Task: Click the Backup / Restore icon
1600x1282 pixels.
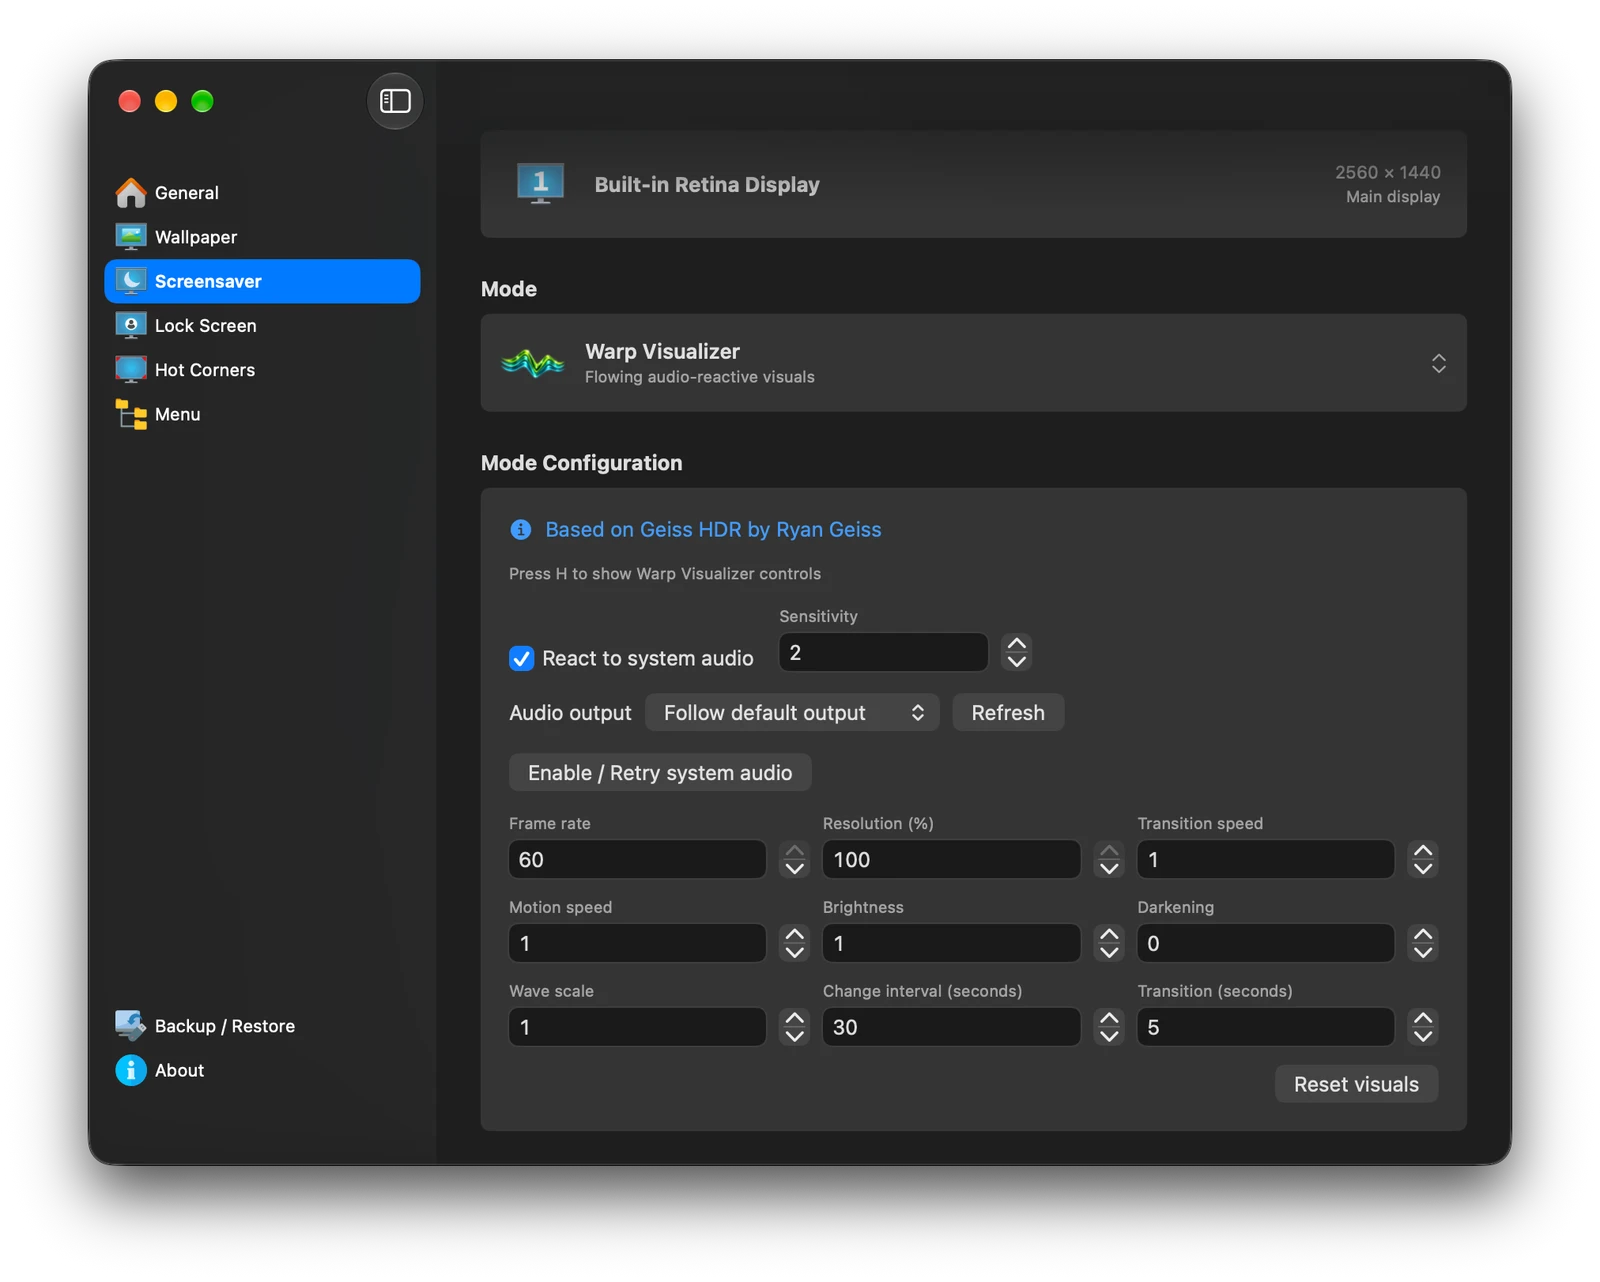Action: coord(131,1025)
